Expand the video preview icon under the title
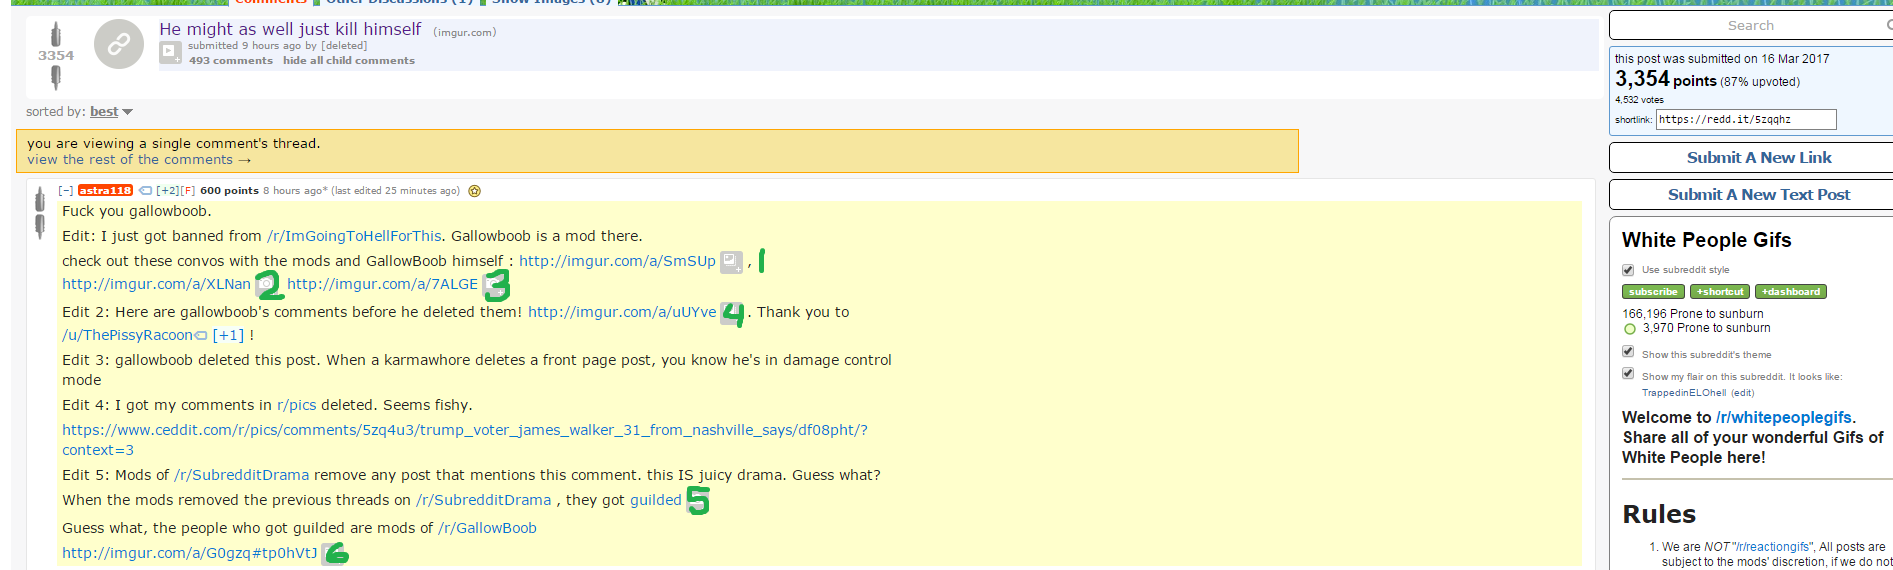This screenshot has width=1893, height=570. pyautogui.click(x=171, y=52)
